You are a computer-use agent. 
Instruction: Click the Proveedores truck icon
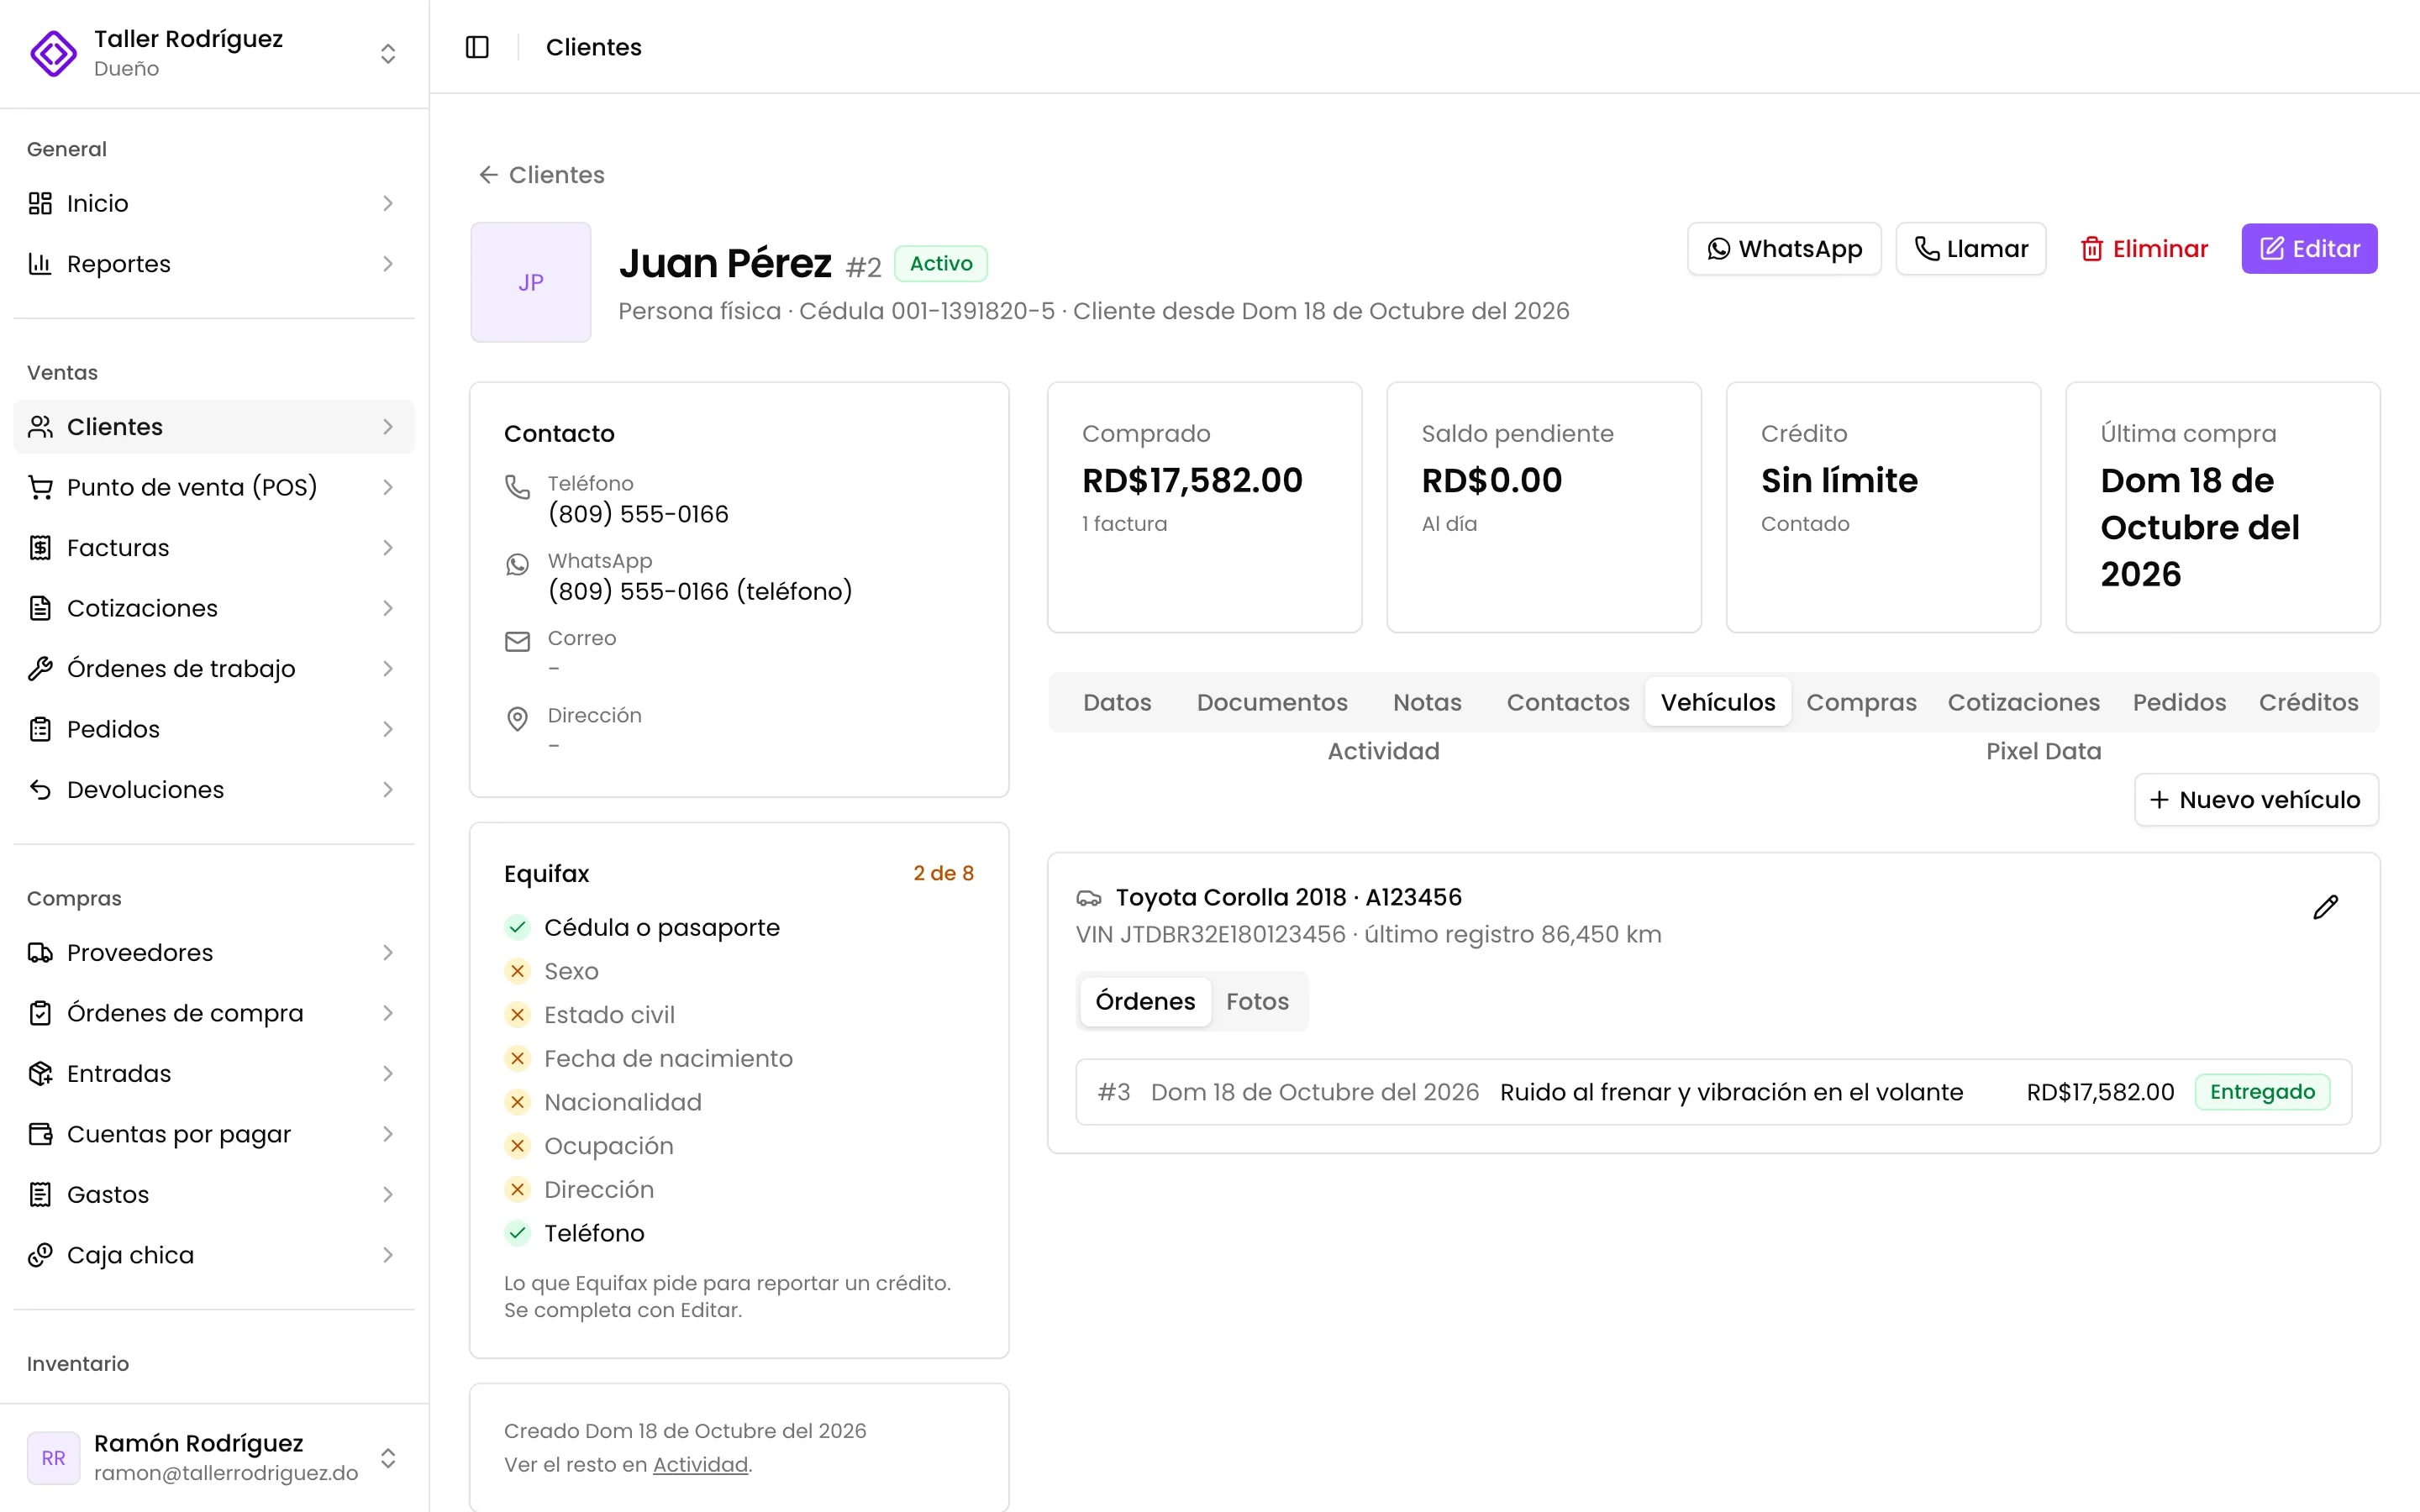point(40,953)
